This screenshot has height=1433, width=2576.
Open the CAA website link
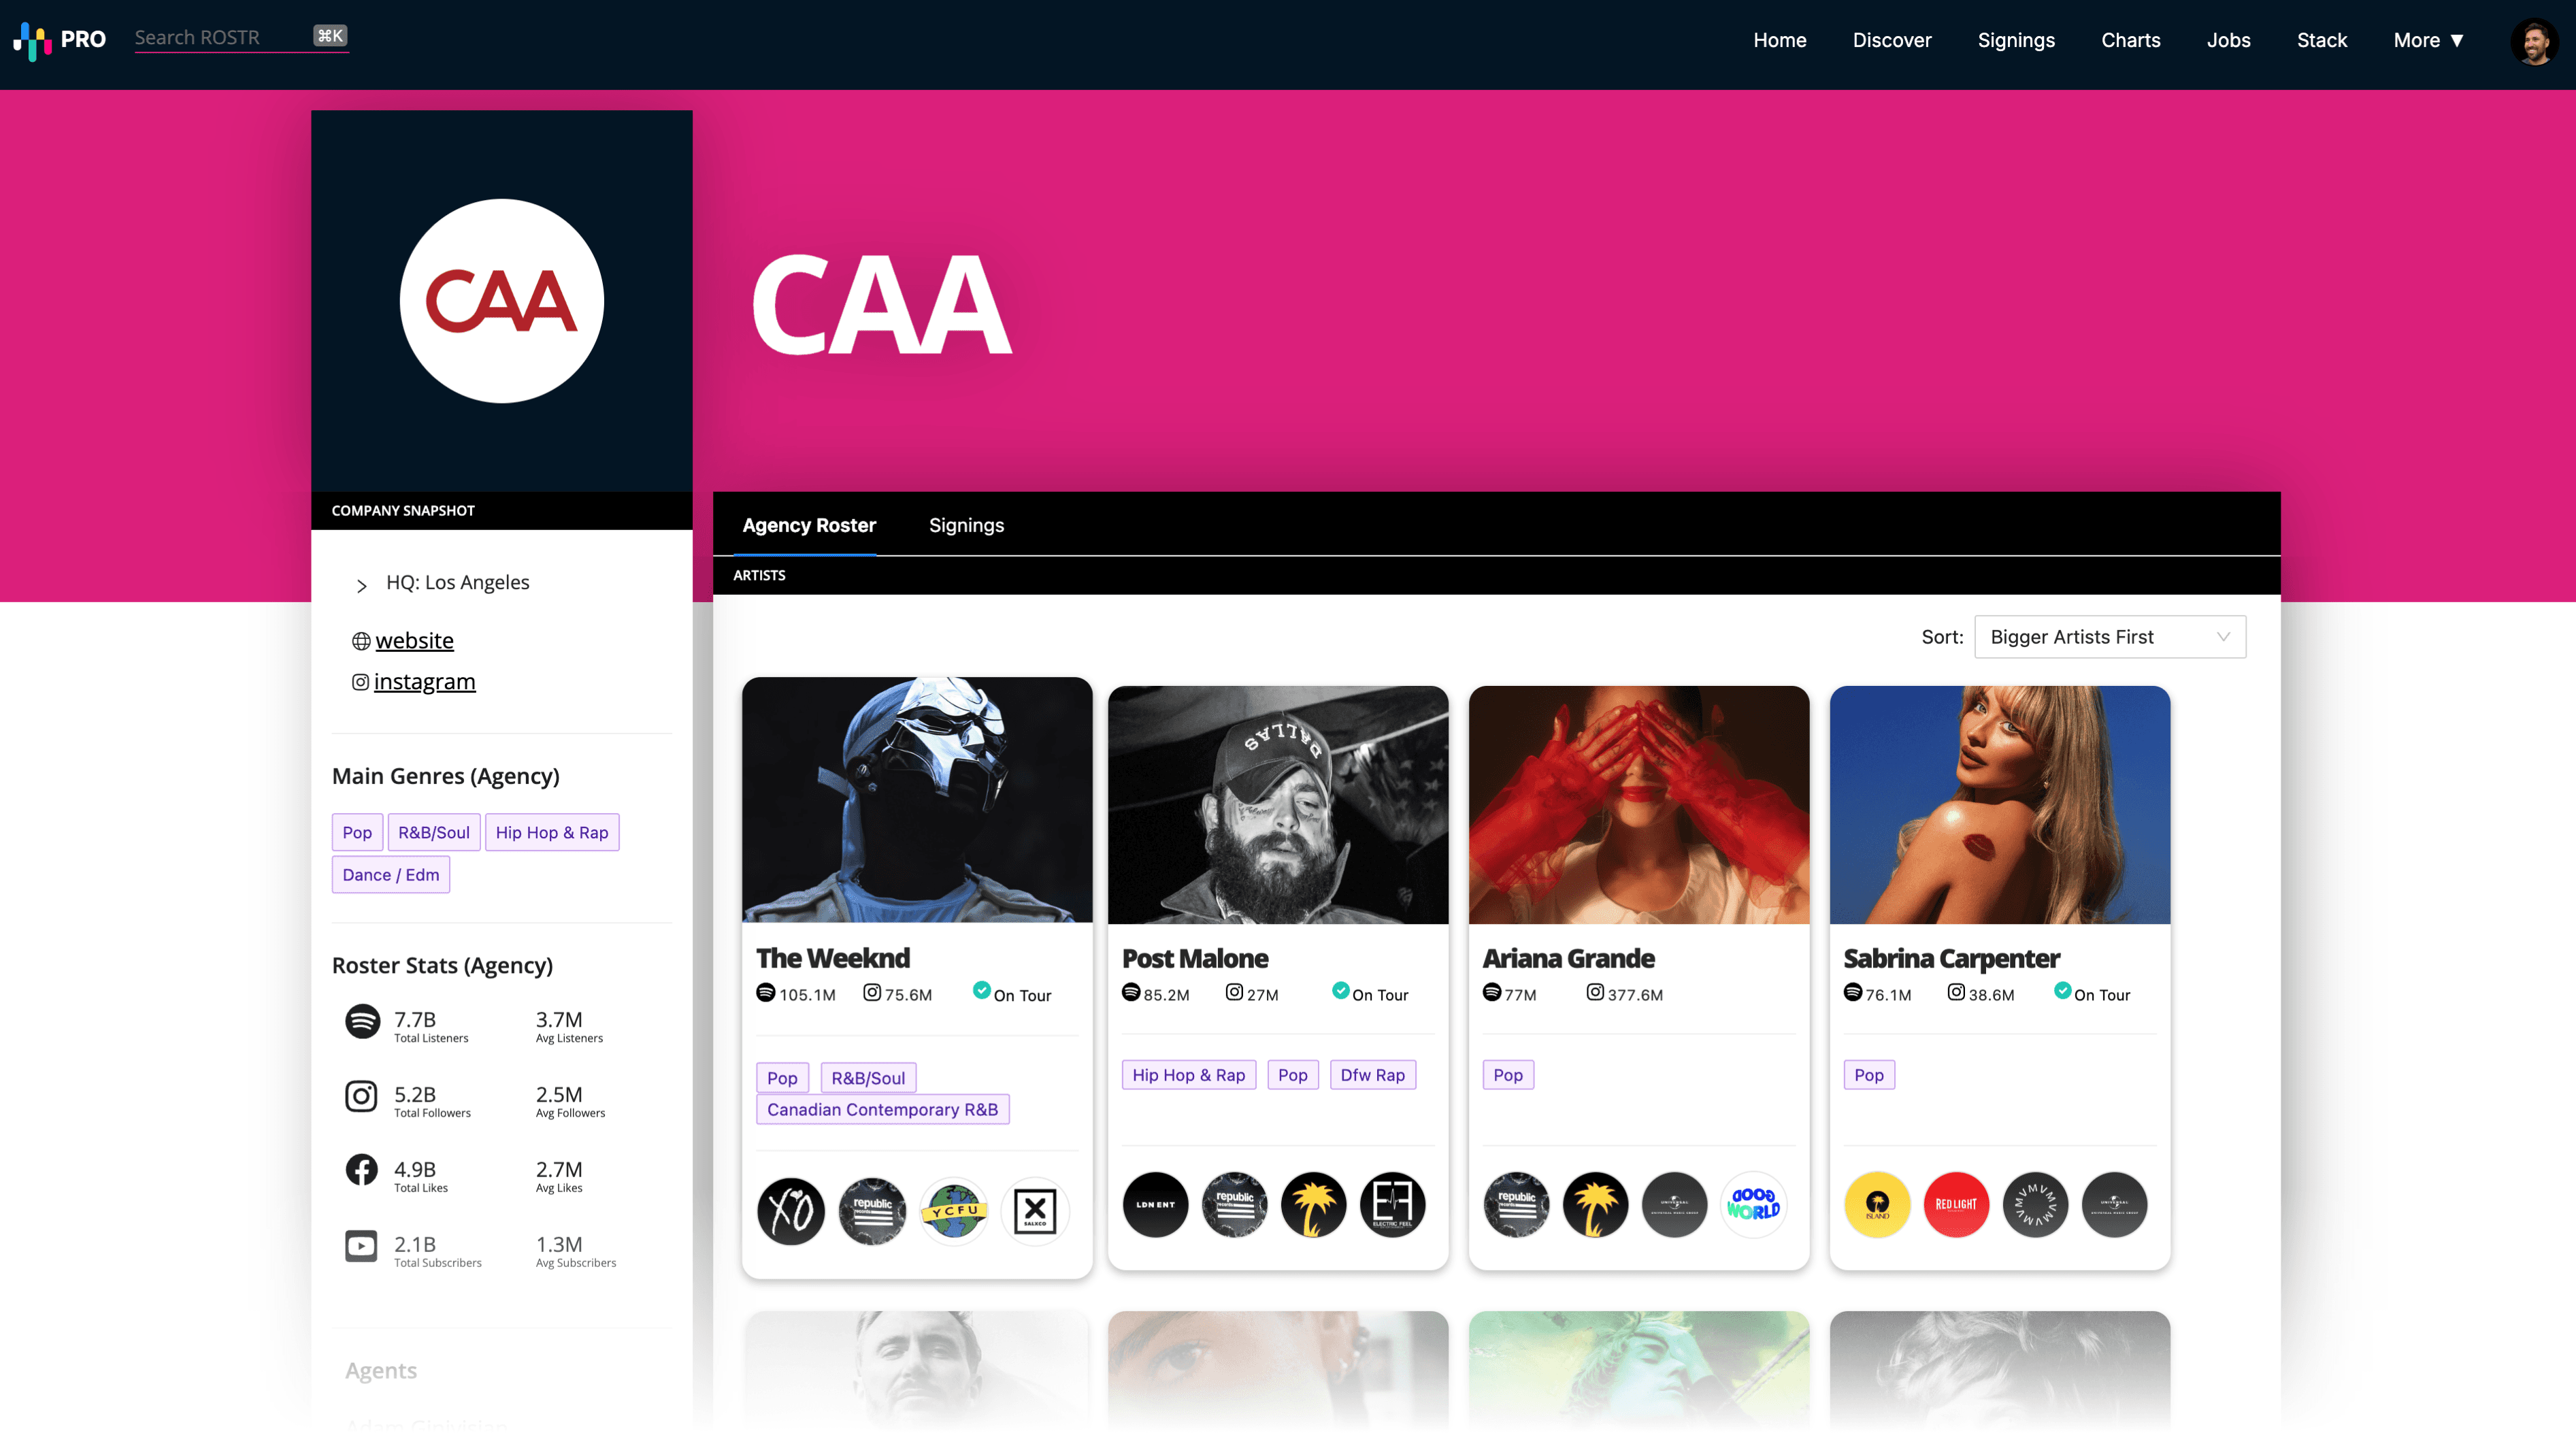[414, 640]
